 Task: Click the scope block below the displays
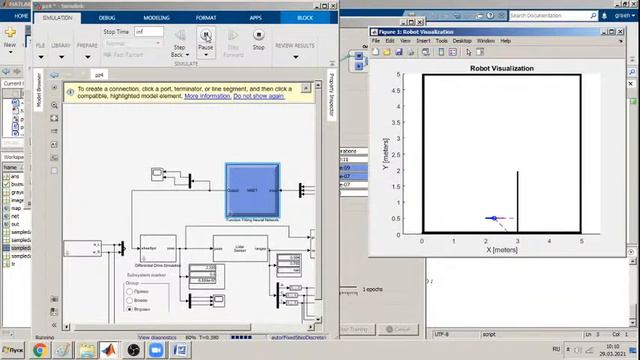coord(219,301)
